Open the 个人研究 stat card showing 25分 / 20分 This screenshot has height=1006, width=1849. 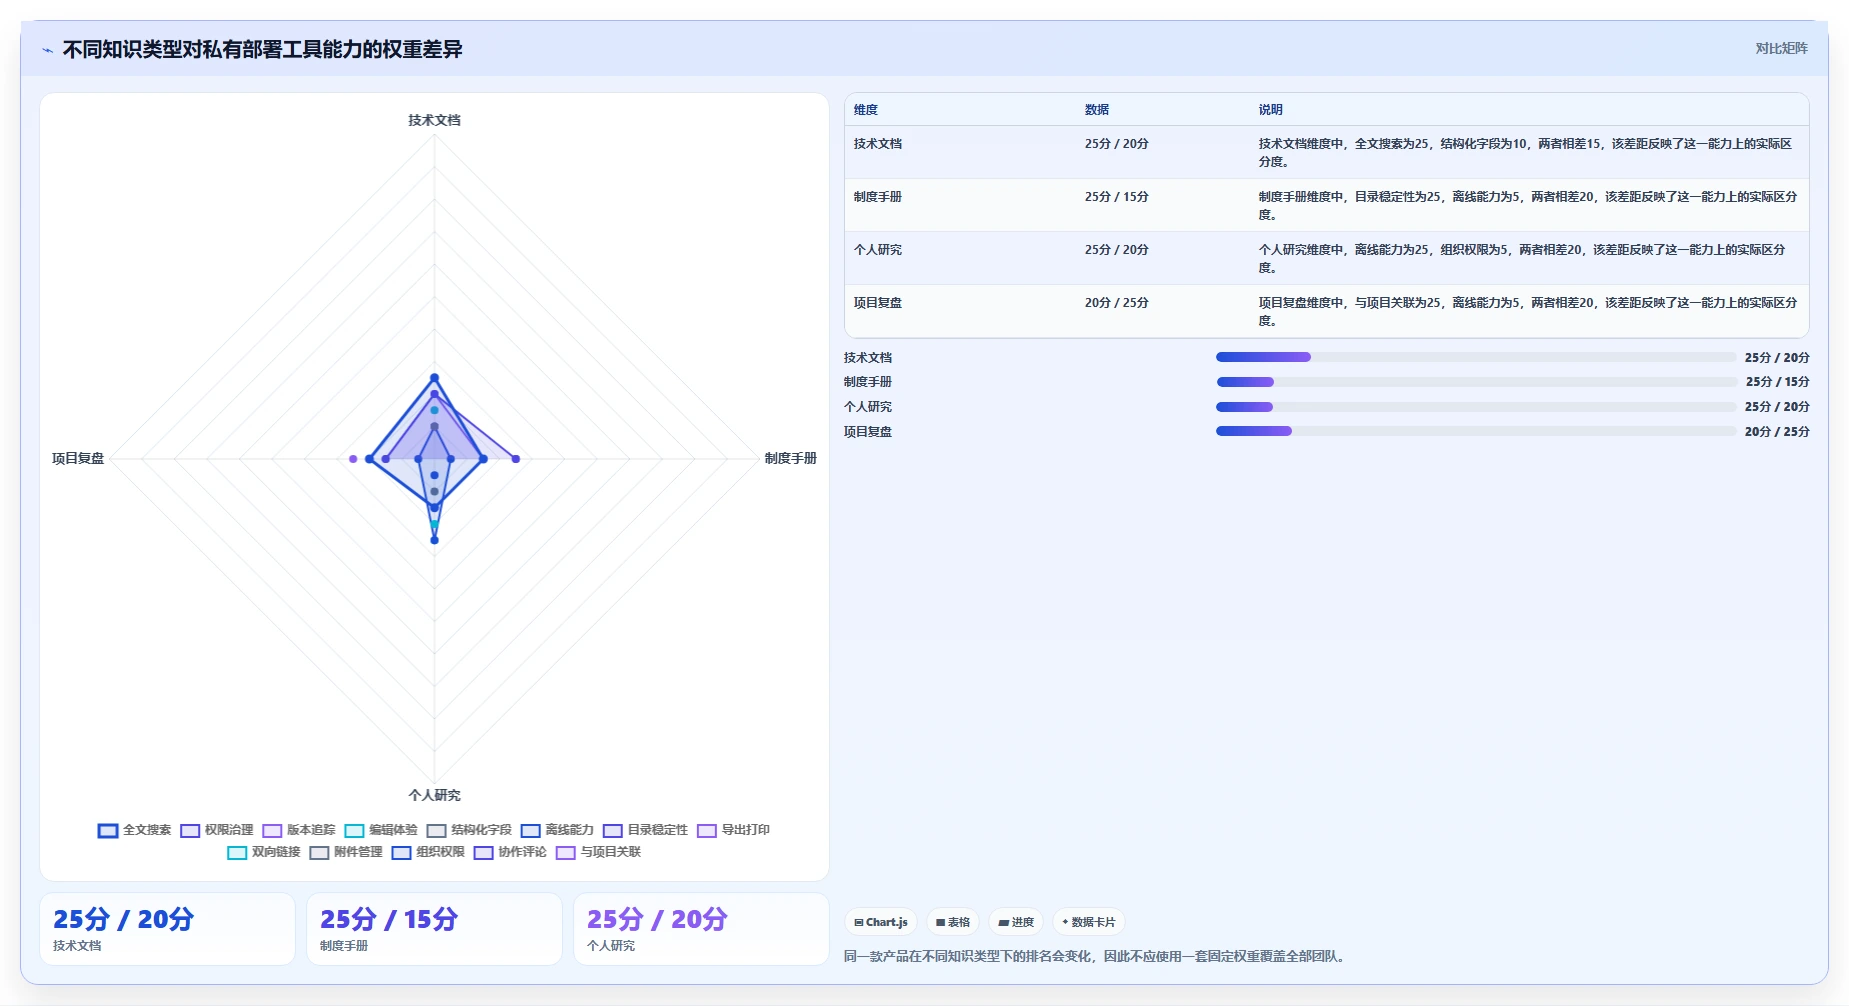[x=701, y=929]
